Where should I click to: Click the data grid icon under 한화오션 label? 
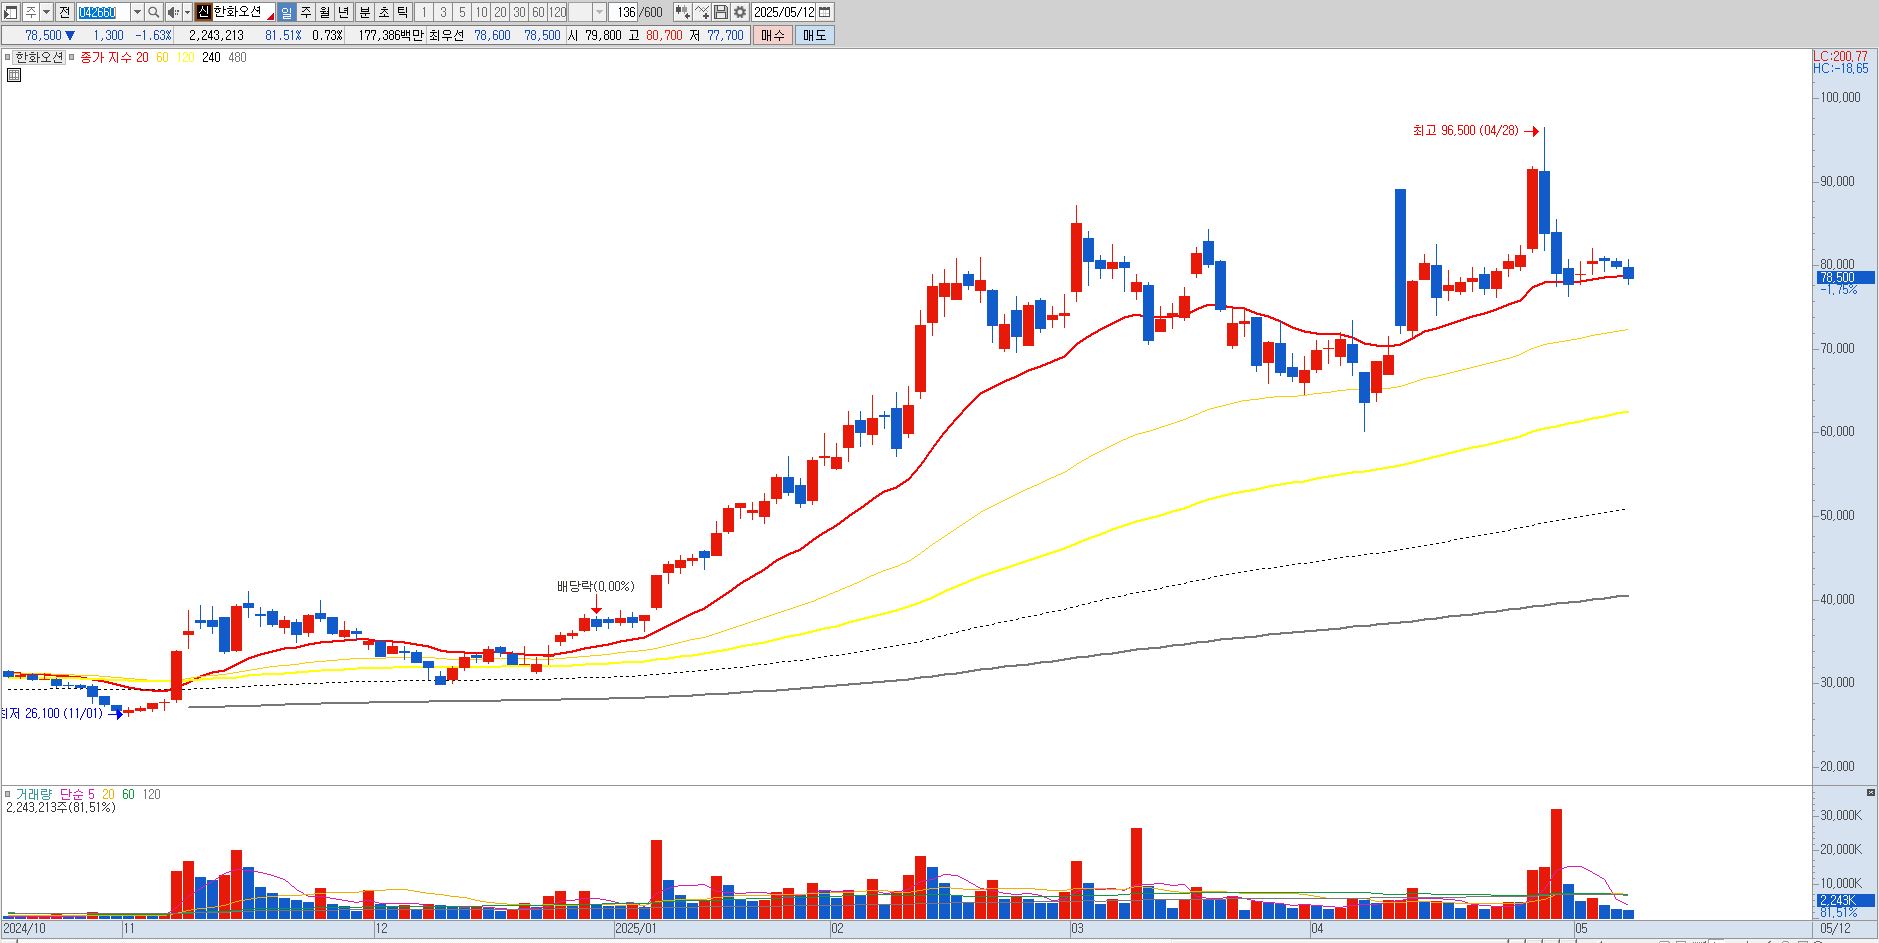14,75
